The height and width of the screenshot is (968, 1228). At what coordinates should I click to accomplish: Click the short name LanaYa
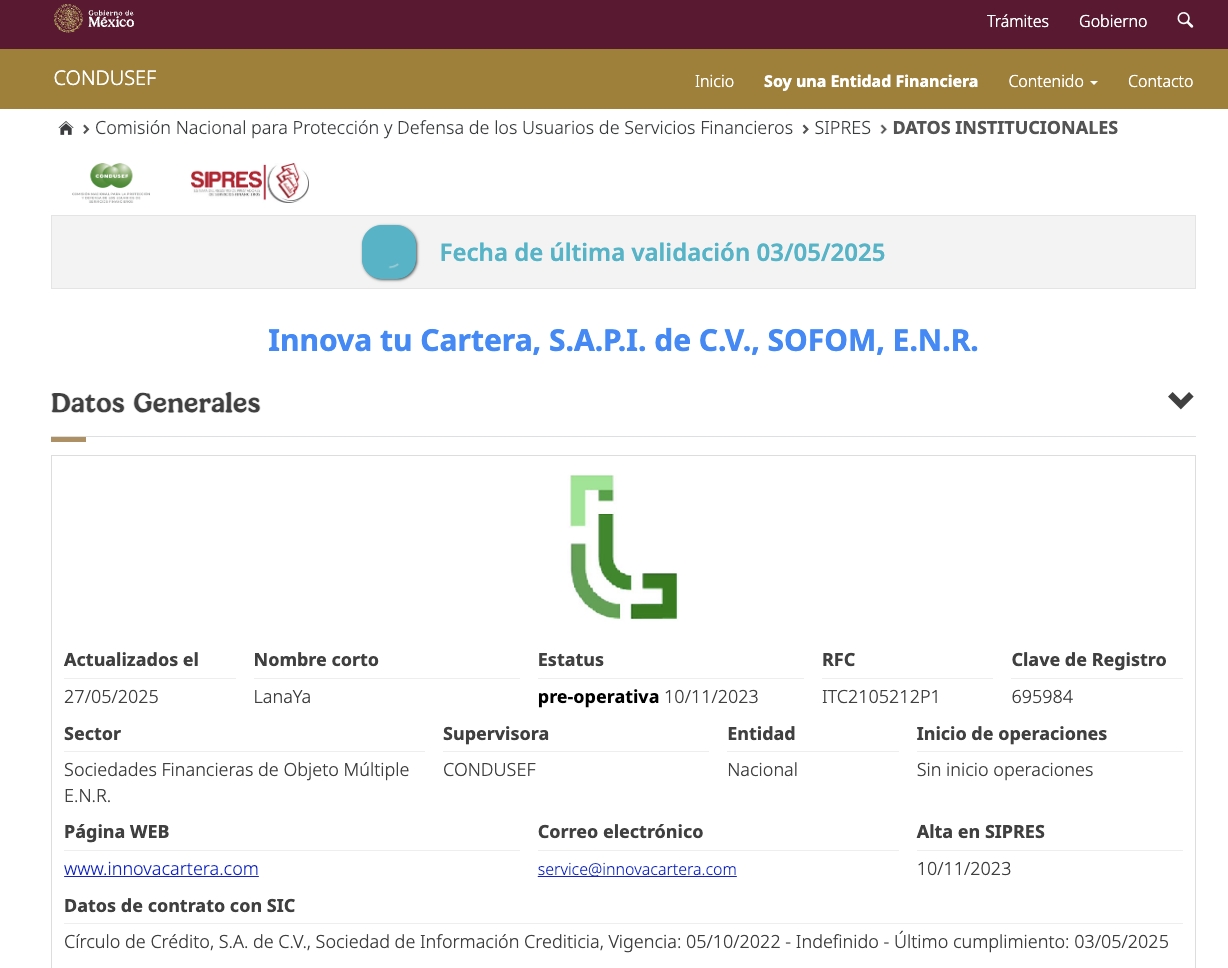[282, 697]
